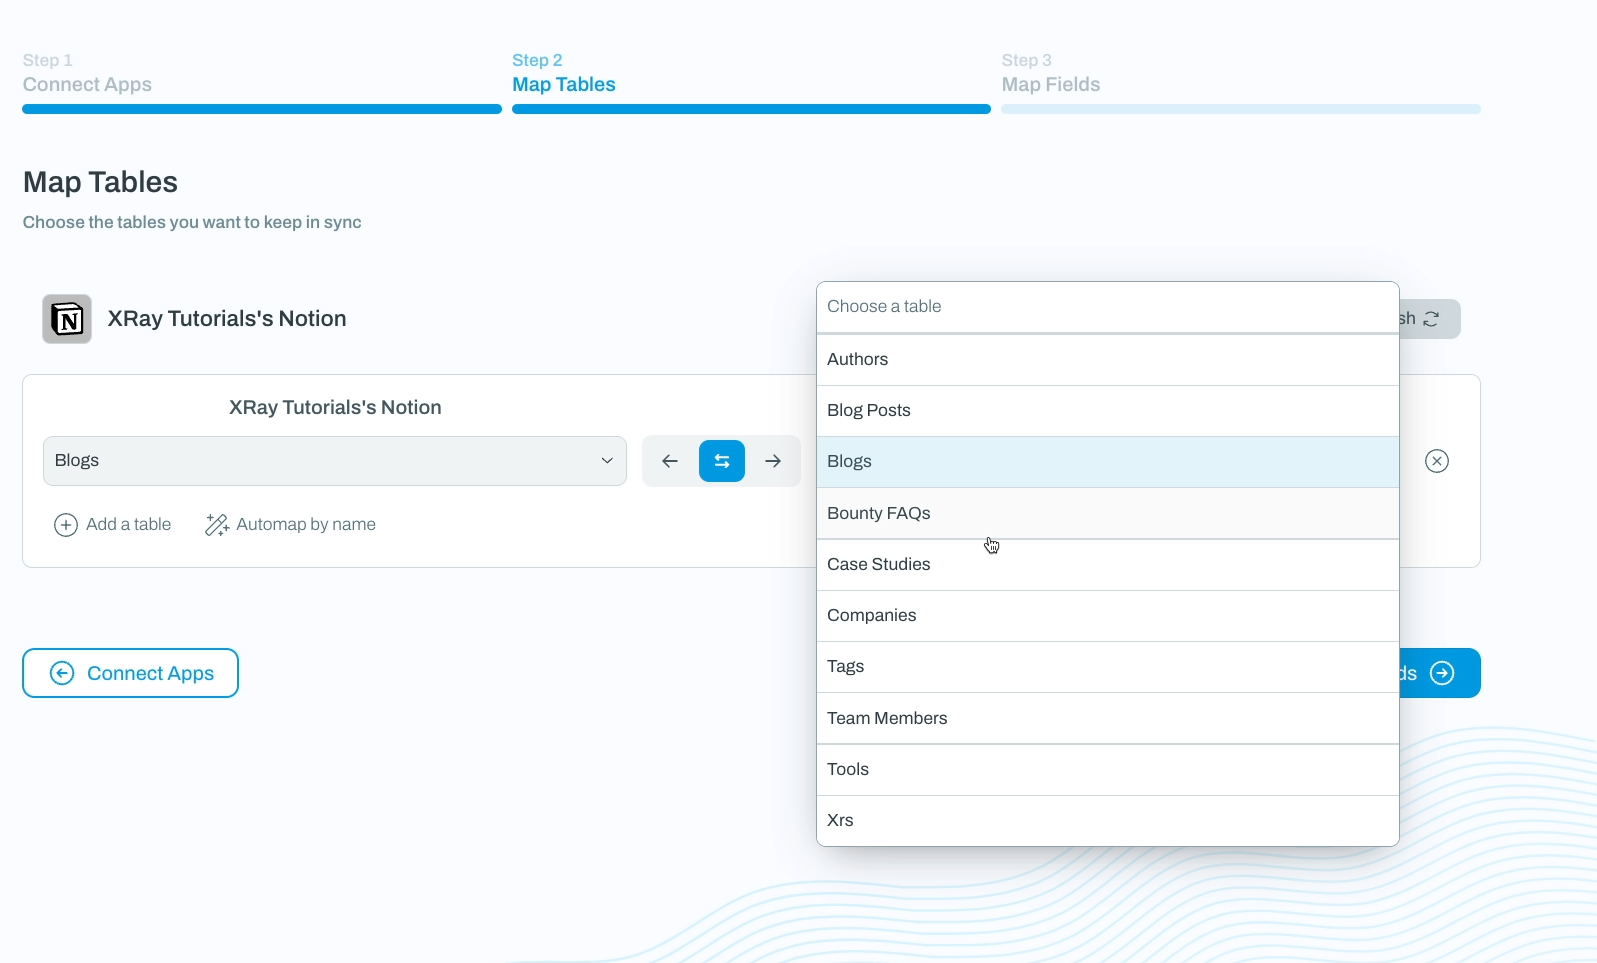This screenshot has width=1597, height=963.
Task: Select Blog Posts from the table list
Action: point(1108,410)
